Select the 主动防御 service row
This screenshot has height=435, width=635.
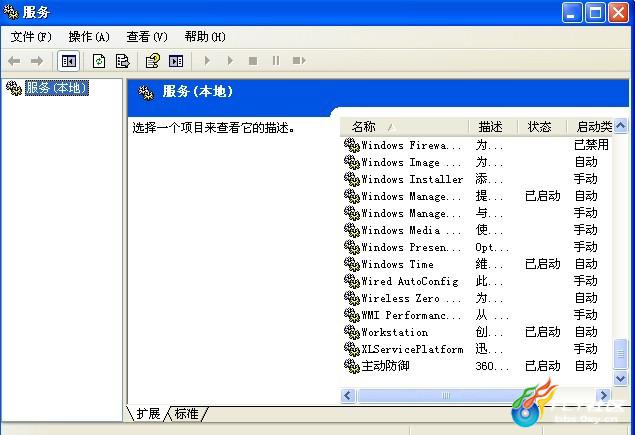(477, 366)
